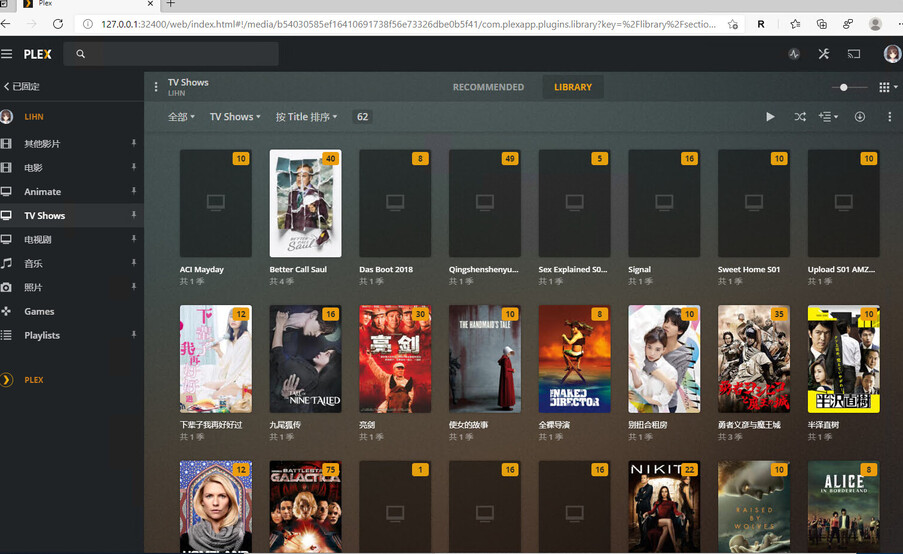This screenshot has height=554, width=903.
Task: Open Animate library in sidebar
Action: click(x=43, y=192)
